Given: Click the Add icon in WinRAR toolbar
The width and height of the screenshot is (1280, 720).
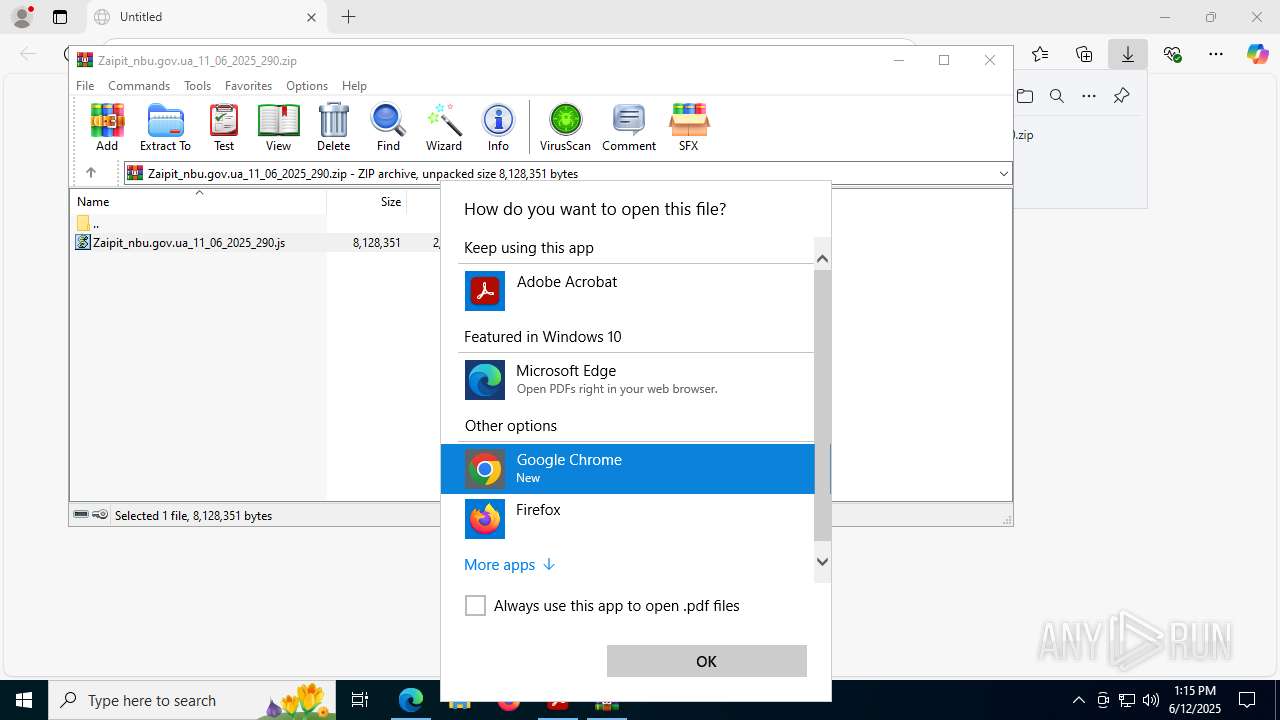Looking at the screenshot, I should (x=107, y=127).
